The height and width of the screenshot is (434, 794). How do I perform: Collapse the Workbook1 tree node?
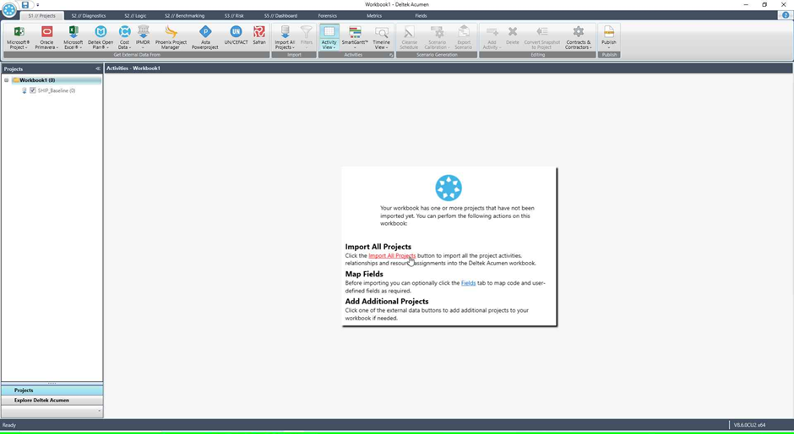pyautogui.click(x=6, y=80)
